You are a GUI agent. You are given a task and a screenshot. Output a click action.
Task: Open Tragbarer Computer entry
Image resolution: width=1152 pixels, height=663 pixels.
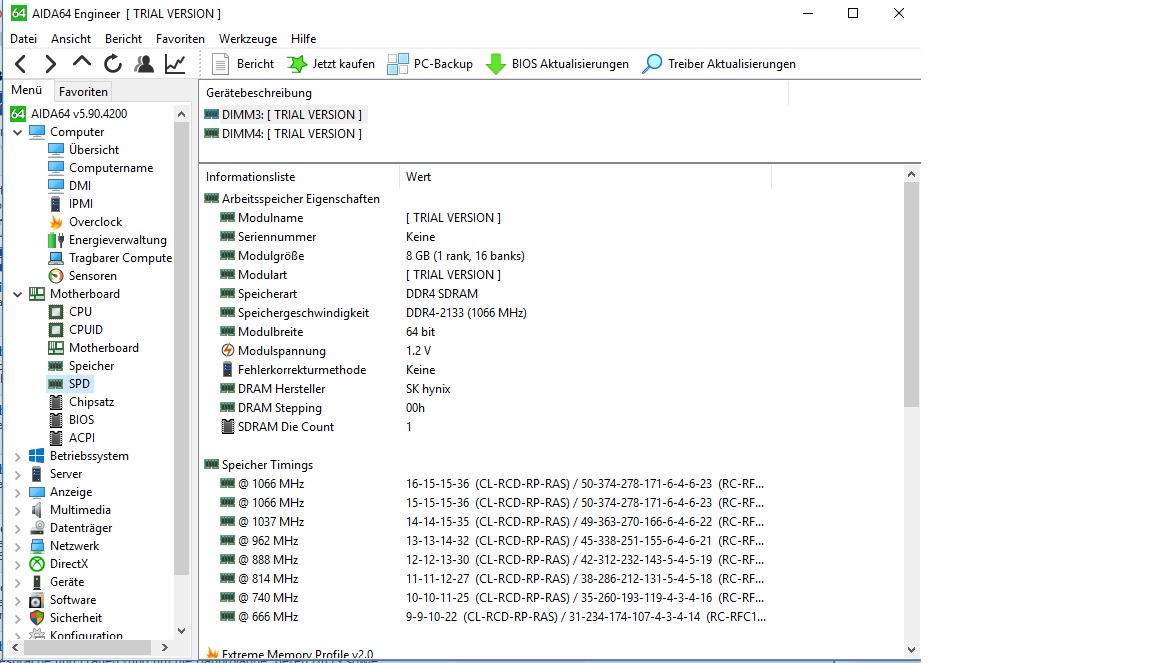(110, 258)
